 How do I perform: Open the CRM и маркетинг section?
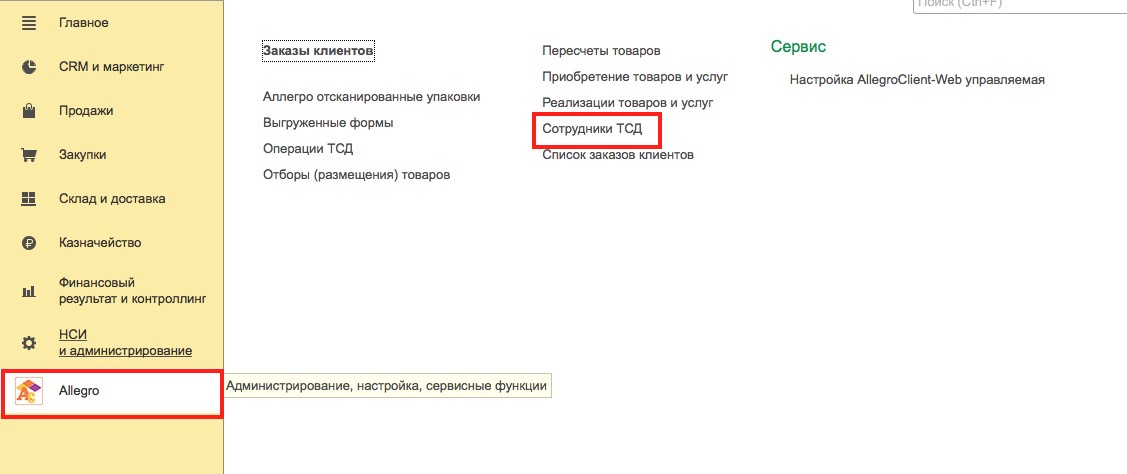click(x=111, y=68)
